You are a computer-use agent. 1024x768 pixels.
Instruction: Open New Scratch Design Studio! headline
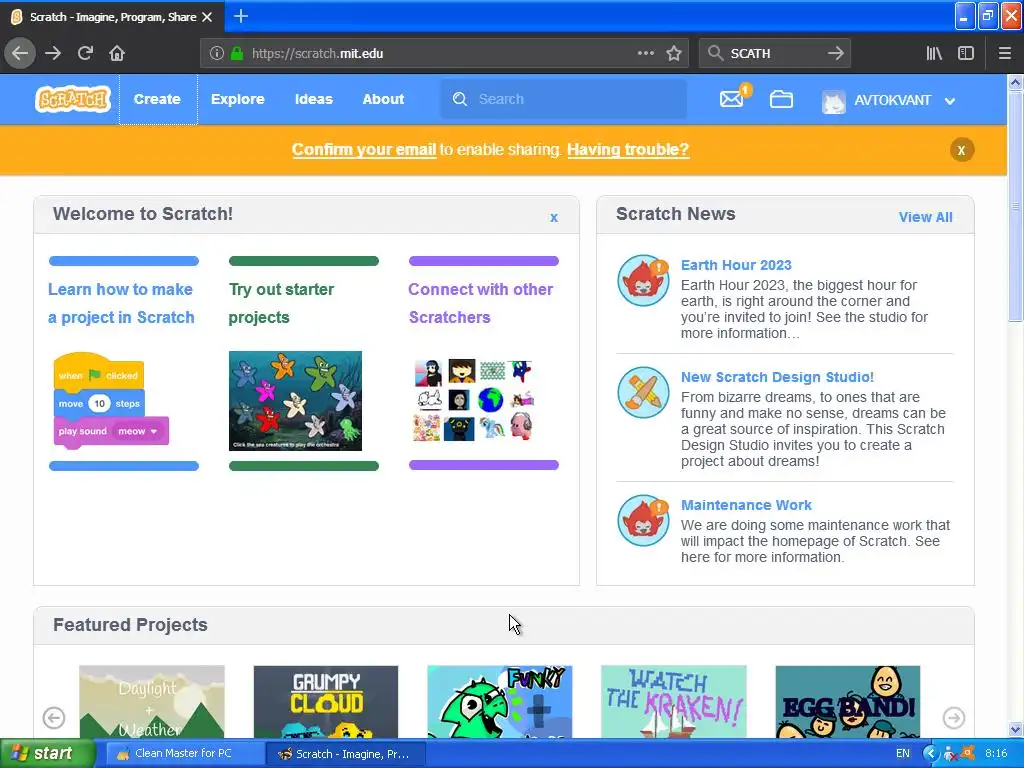click(777, 377)
